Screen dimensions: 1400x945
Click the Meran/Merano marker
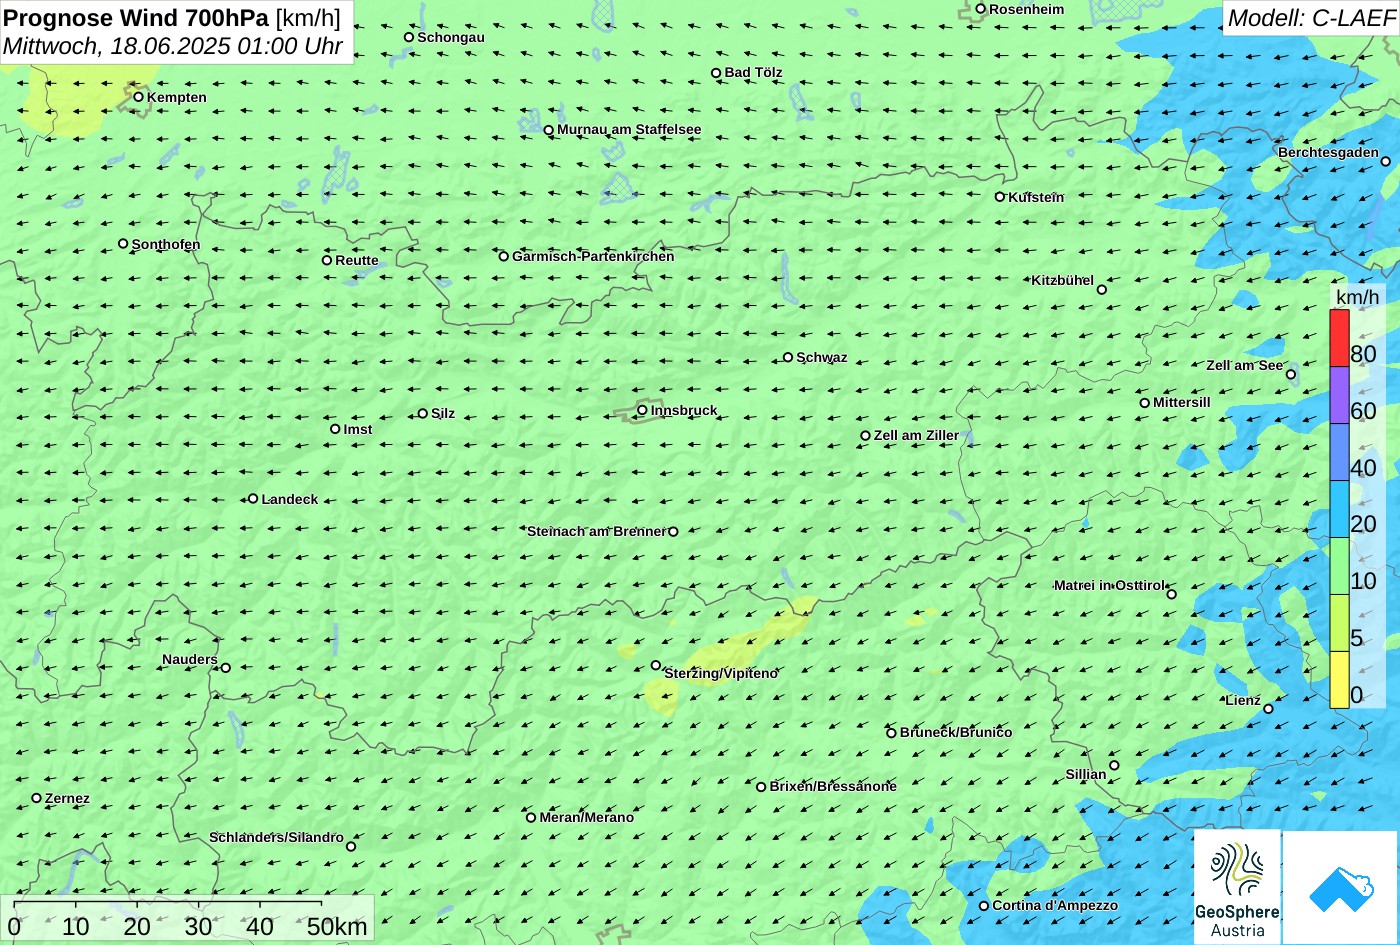(x=531, y=817)
